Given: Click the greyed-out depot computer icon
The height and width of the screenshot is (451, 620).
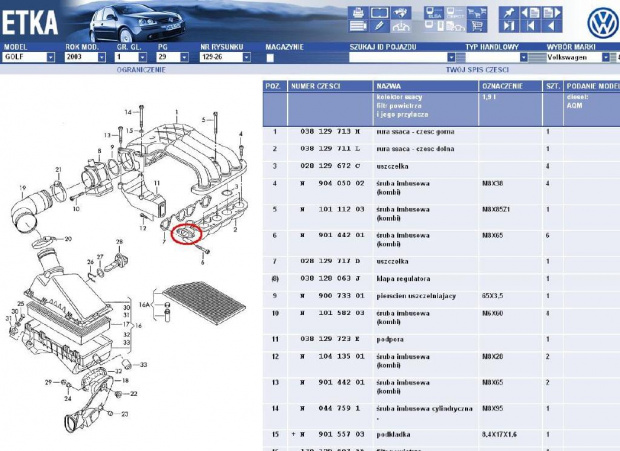Looking at the screenshot, I should 455,13.
